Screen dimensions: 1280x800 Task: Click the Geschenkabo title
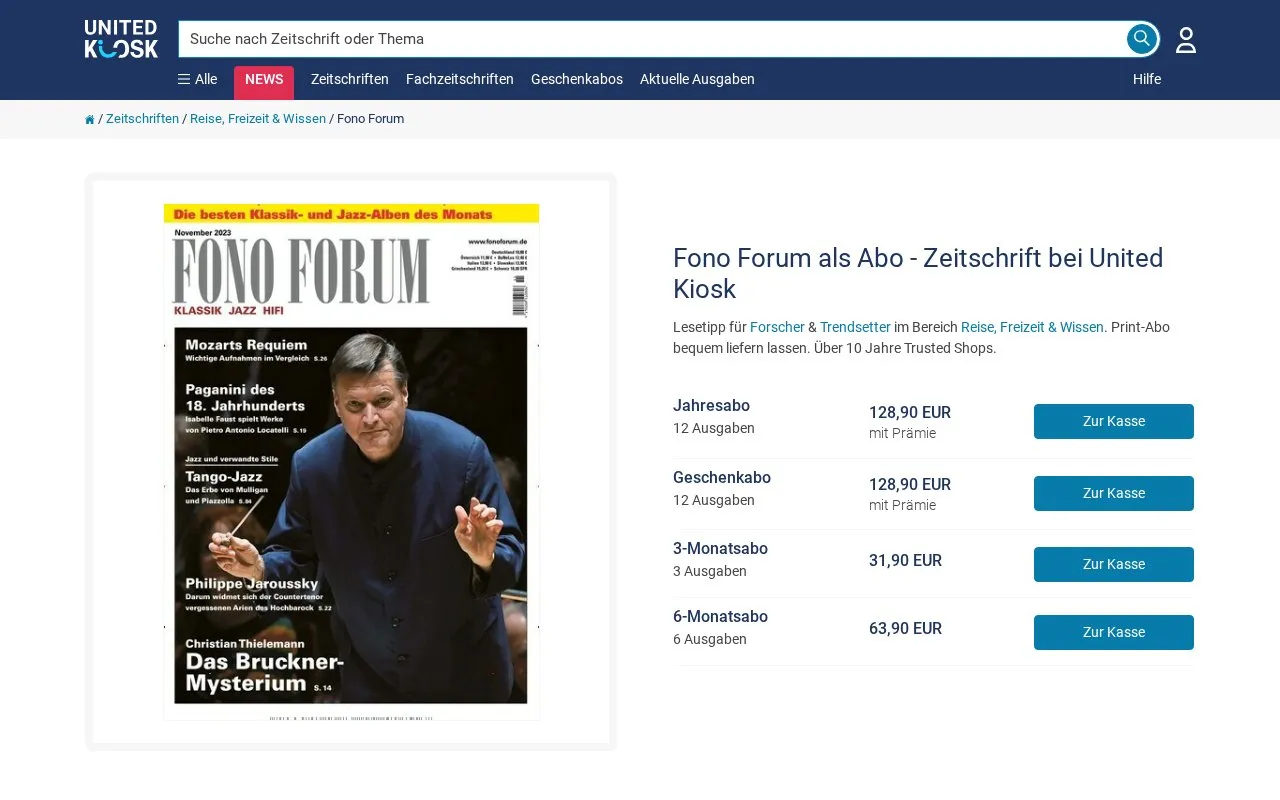(x=722, y=478)
